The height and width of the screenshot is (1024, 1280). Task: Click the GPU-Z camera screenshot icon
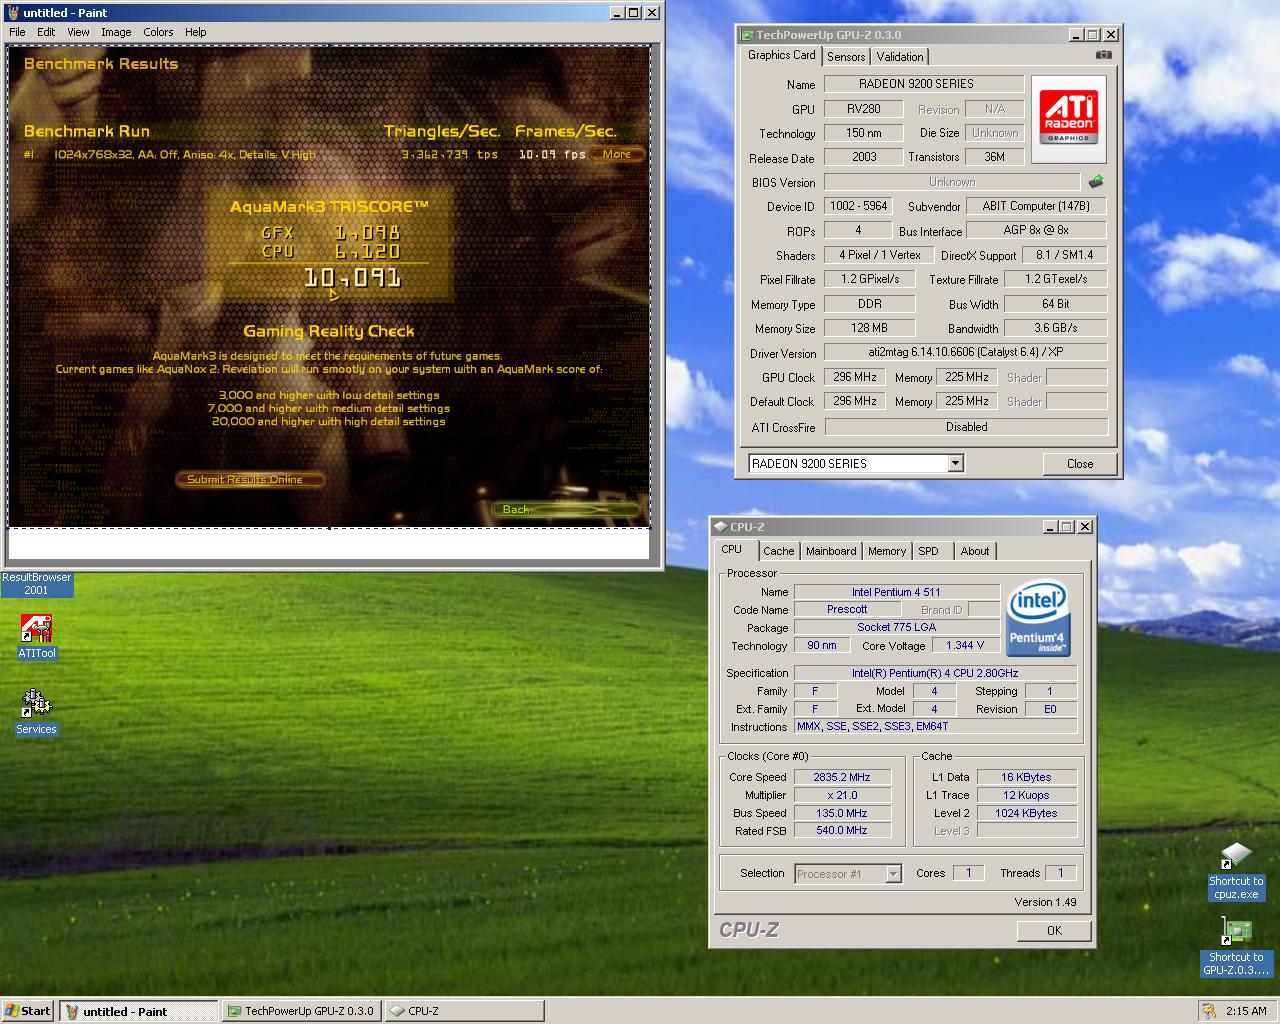tap(1103, 55)
